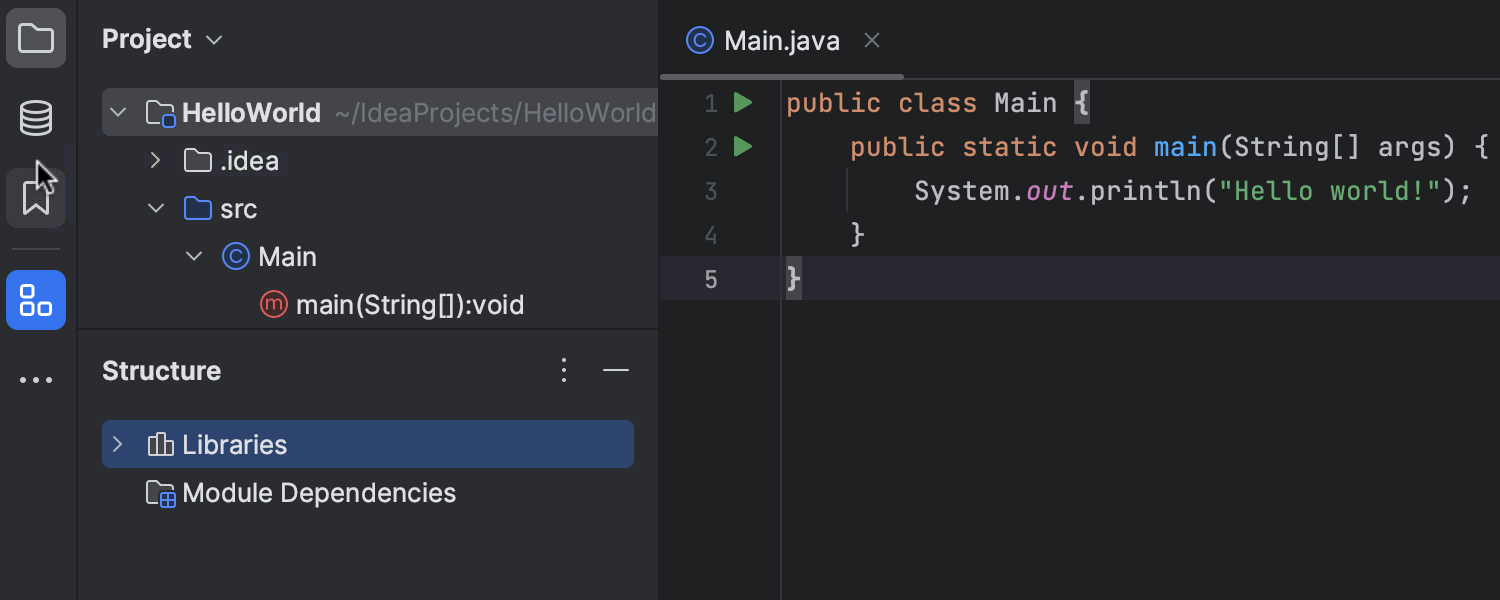The image size is (1500, 600).
Task: Hide the Structure panel with minimize icon
Action: [616, 370]
